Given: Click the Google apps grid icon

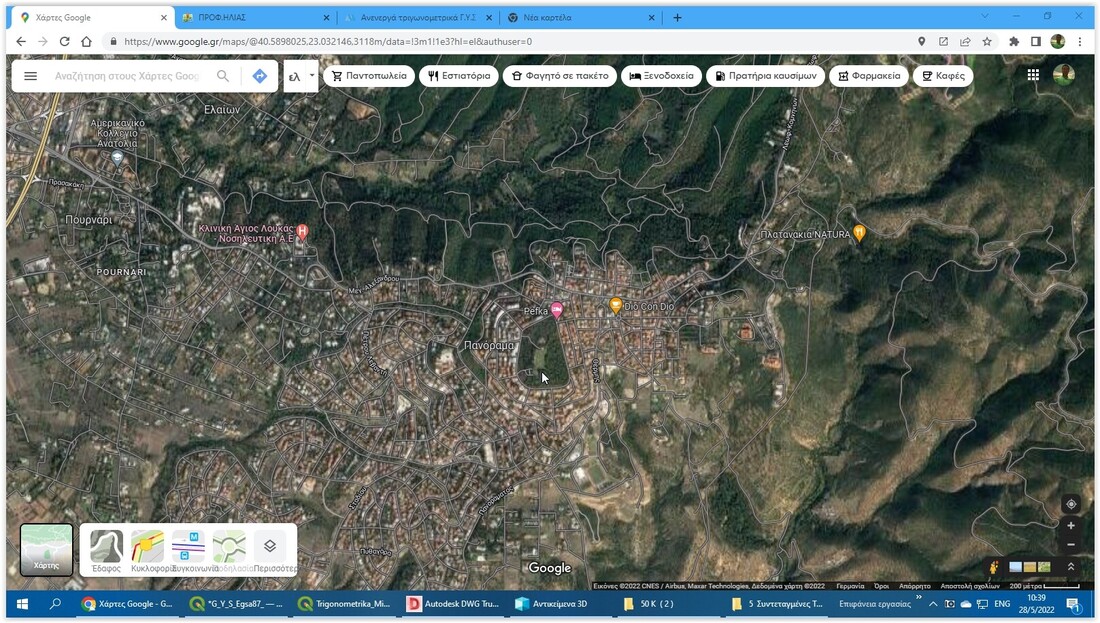Looking at the screenshot, I should click(x=1033, y=75).
